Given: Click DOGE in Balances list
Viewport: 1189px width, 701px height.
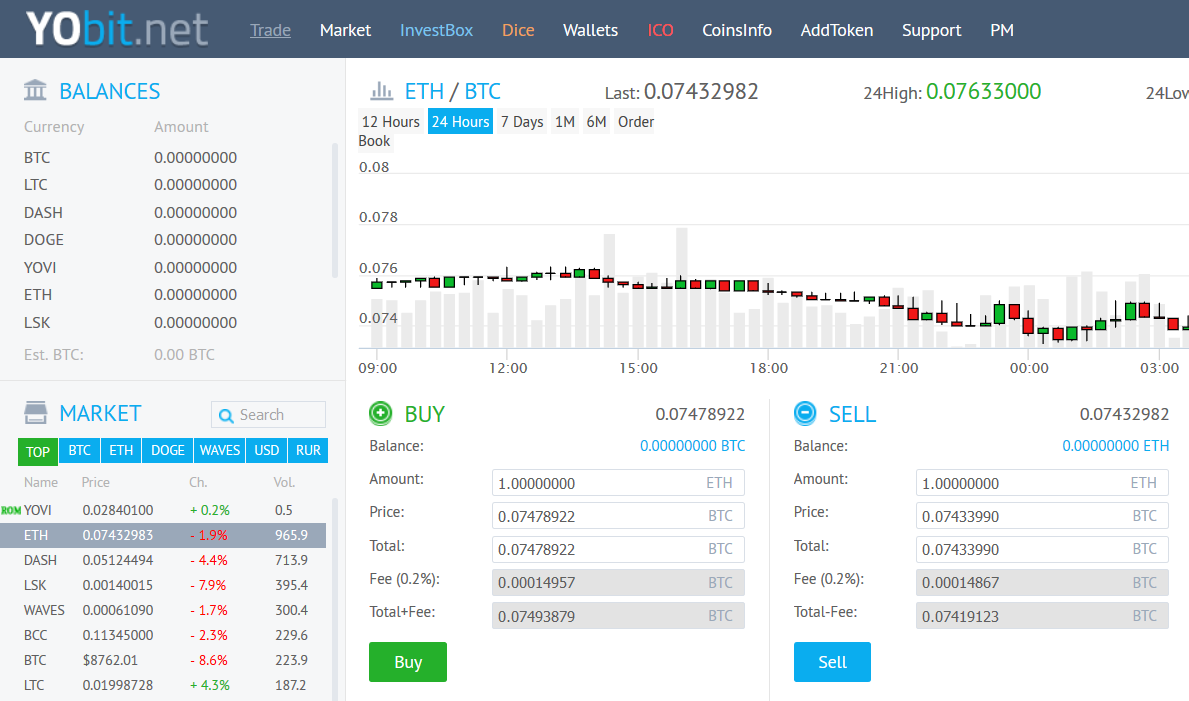Looking at the screenshot, I should click(43, 240).
